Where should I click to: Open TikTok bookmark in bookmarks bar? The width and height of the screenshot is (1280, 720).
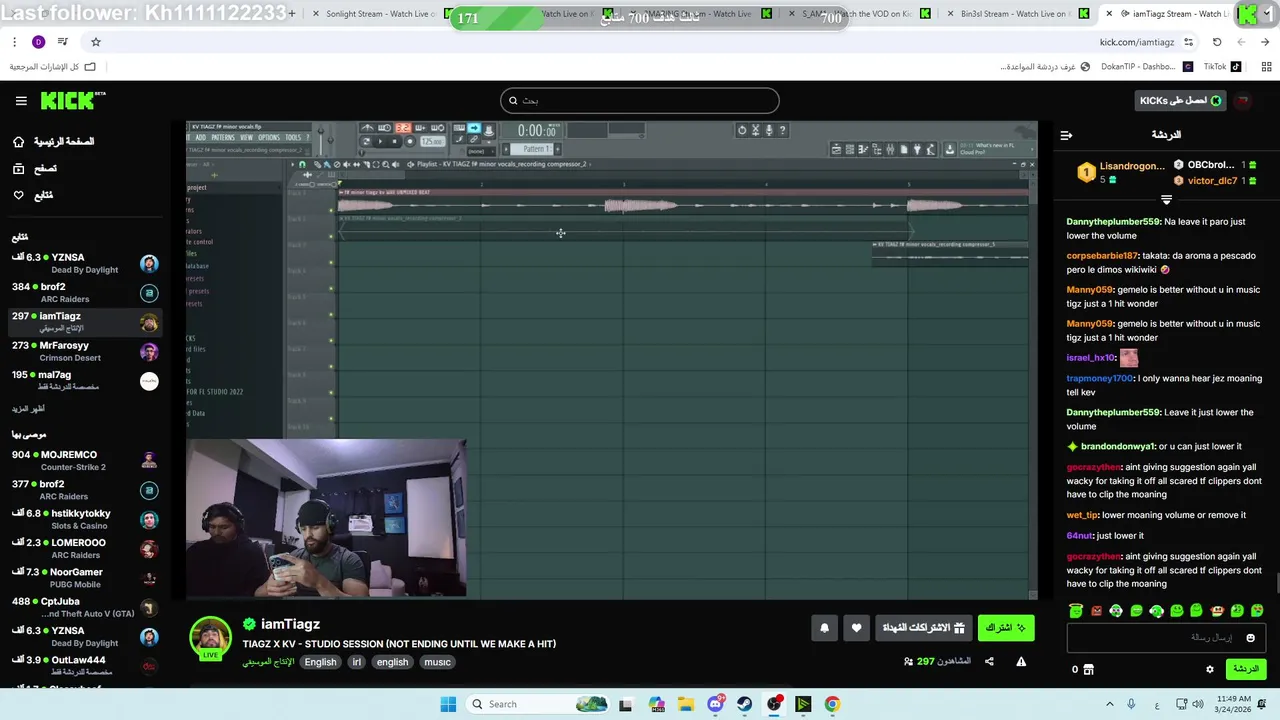pos(1222,67)
